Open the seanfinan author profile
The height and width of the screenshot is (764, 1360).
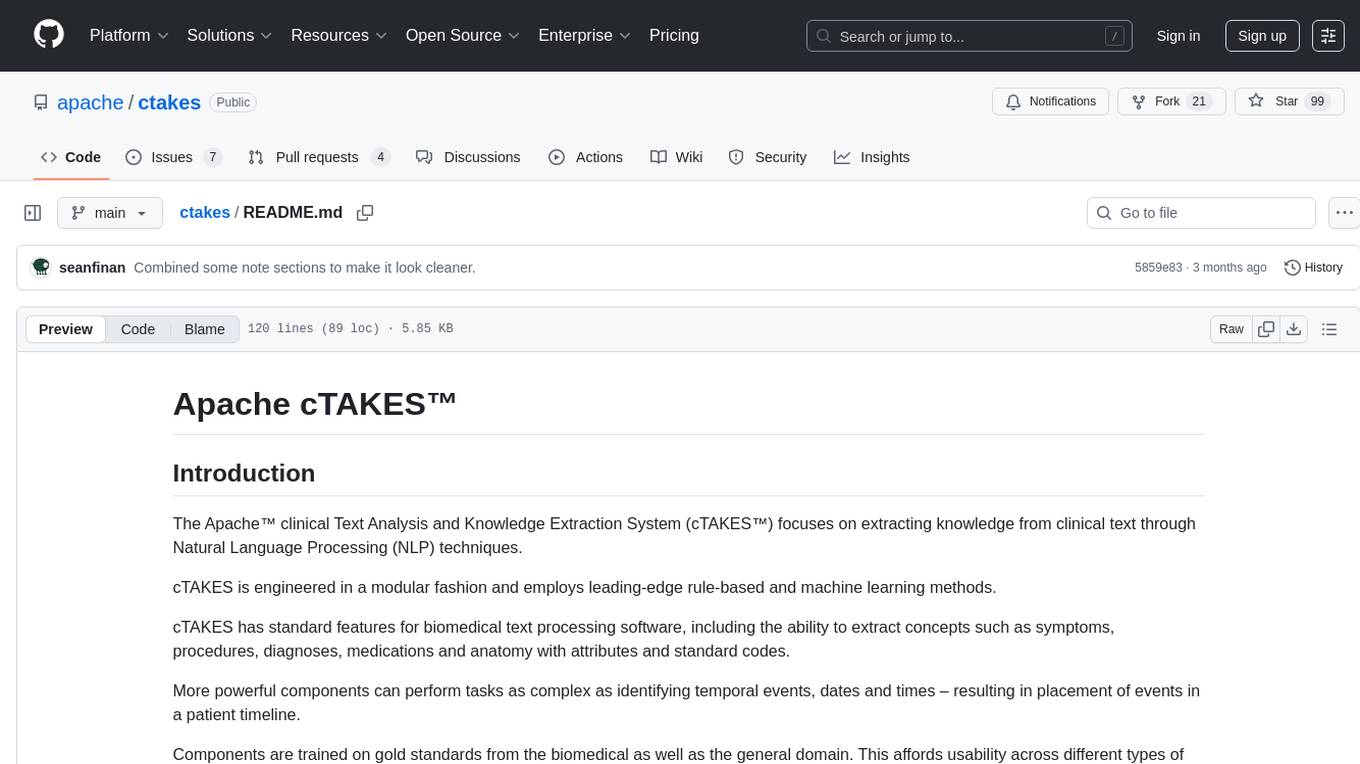[x=92, y=267]
